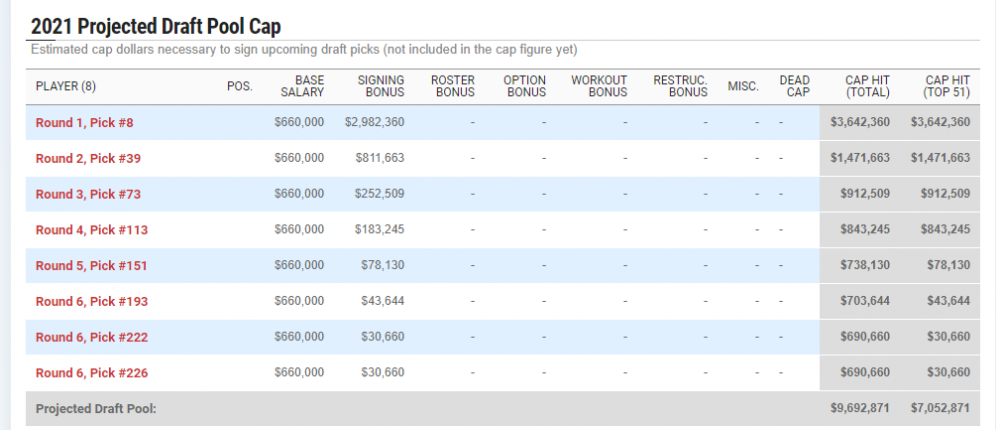This screenshot has width=1000, height=430.
Task: Open the Round 5, Pick #151 link
Action: (91, 266)
